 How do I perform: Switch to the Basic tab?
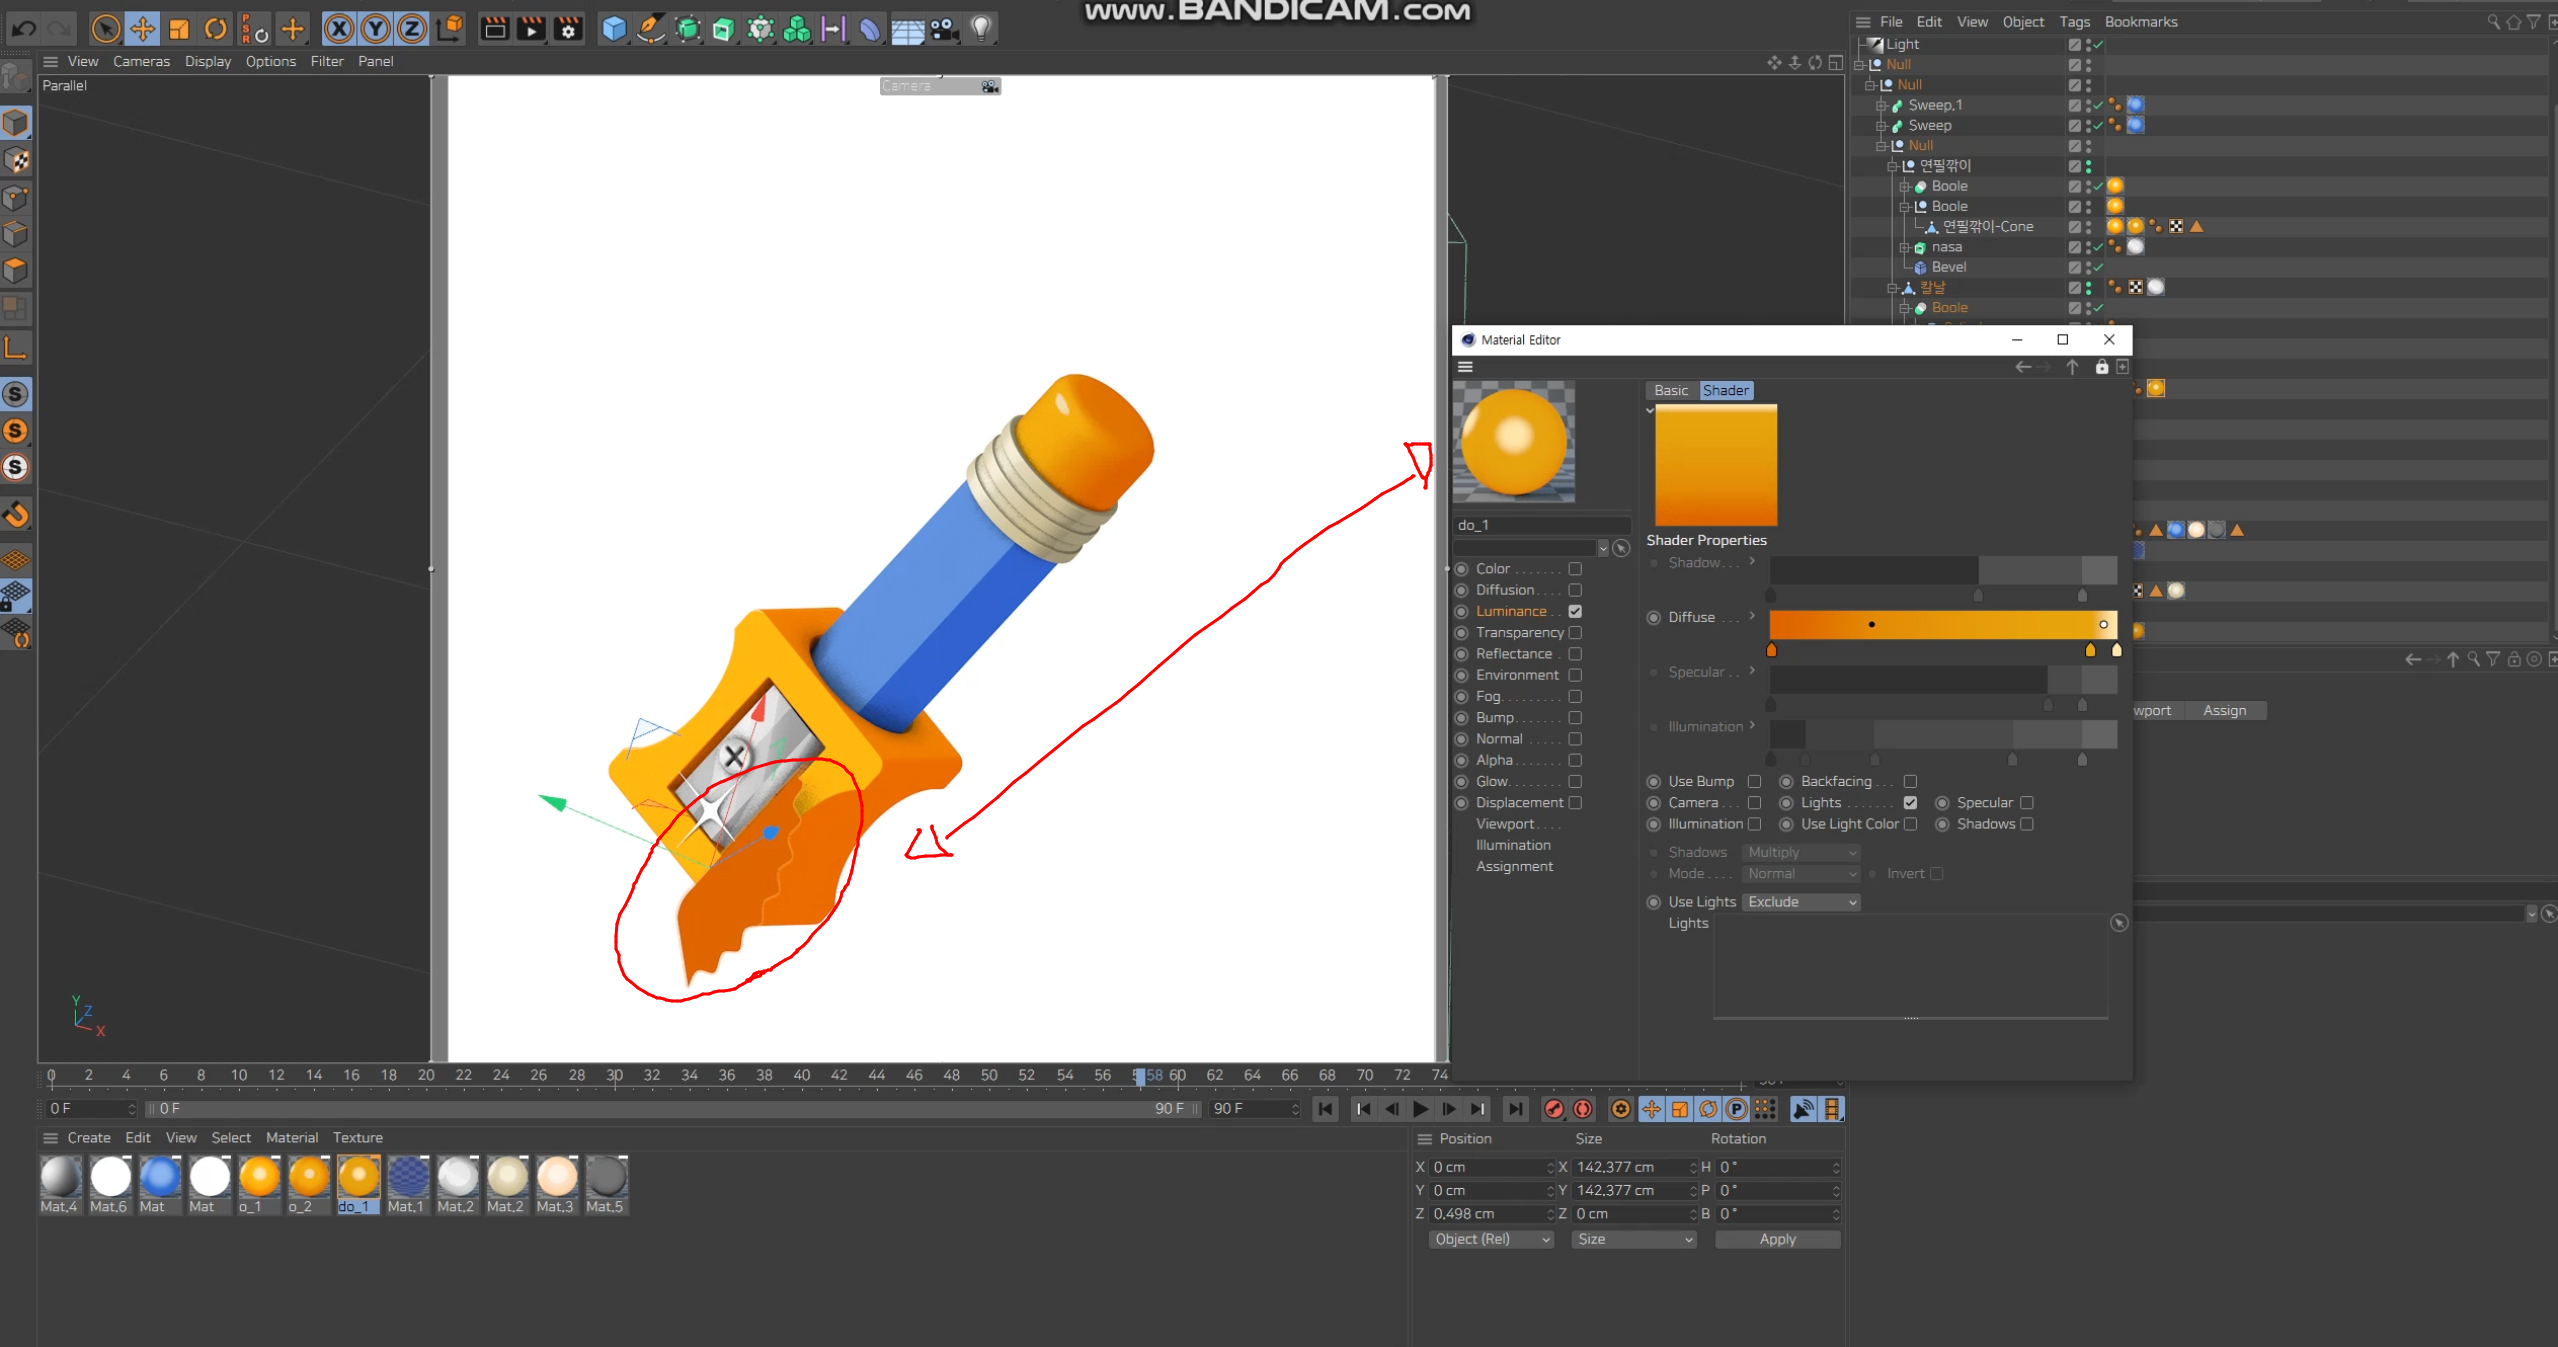pyautogui.click(x=1671, y=391)
